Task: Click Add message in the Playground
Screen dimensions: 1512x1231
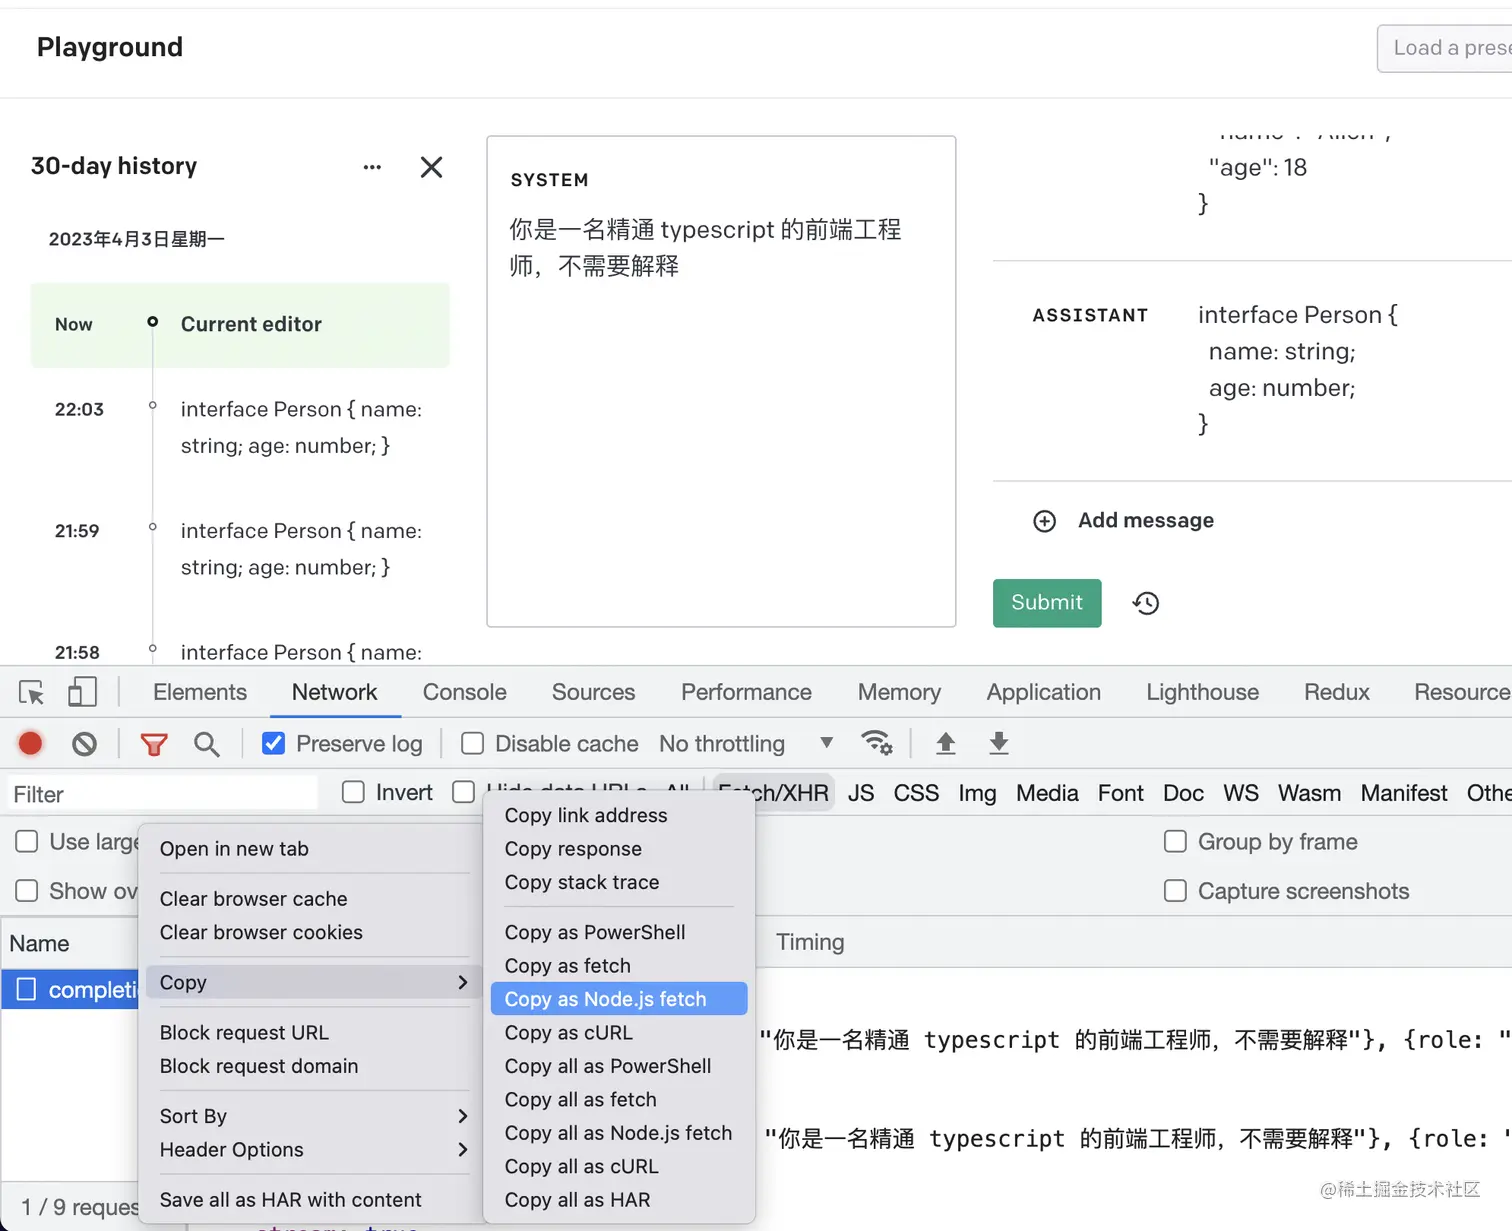Action: pos(1145,520)
